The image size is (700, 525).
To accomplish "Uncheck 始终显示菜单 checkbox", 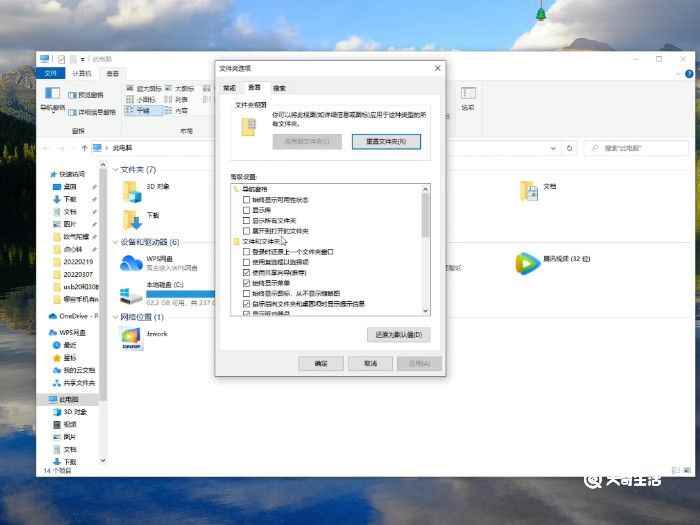I will [246, 283].
